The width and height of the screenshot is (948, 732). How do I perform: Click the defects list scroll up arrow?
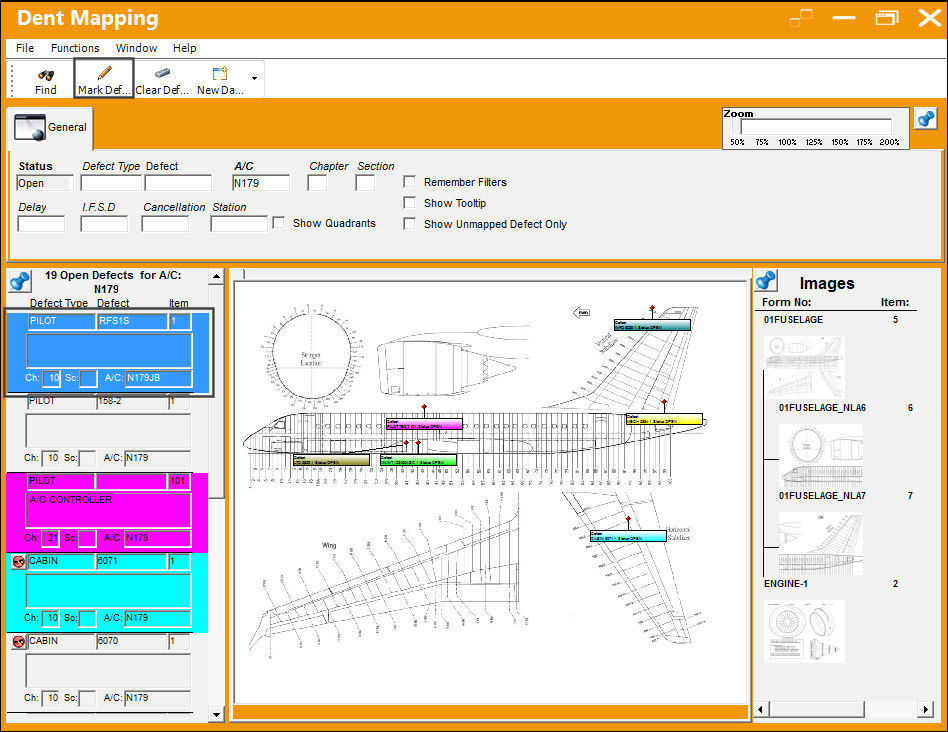[x=216, y=277]
